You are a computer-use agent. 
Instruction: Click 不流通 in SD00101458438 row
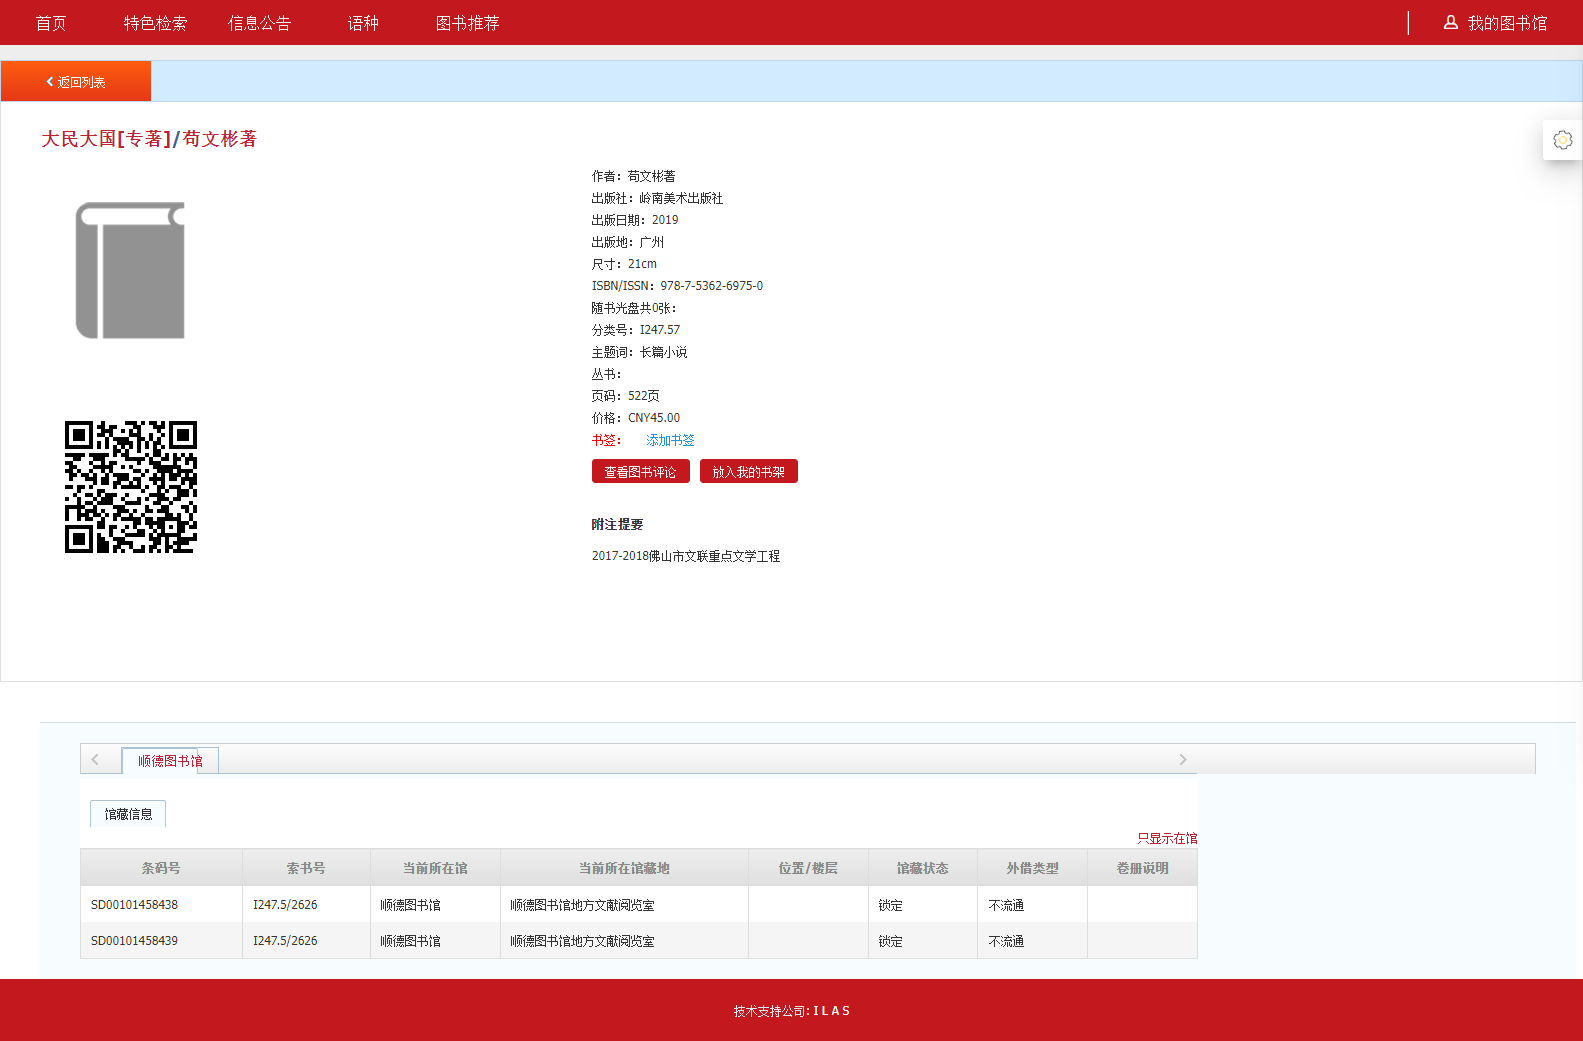1006,905
